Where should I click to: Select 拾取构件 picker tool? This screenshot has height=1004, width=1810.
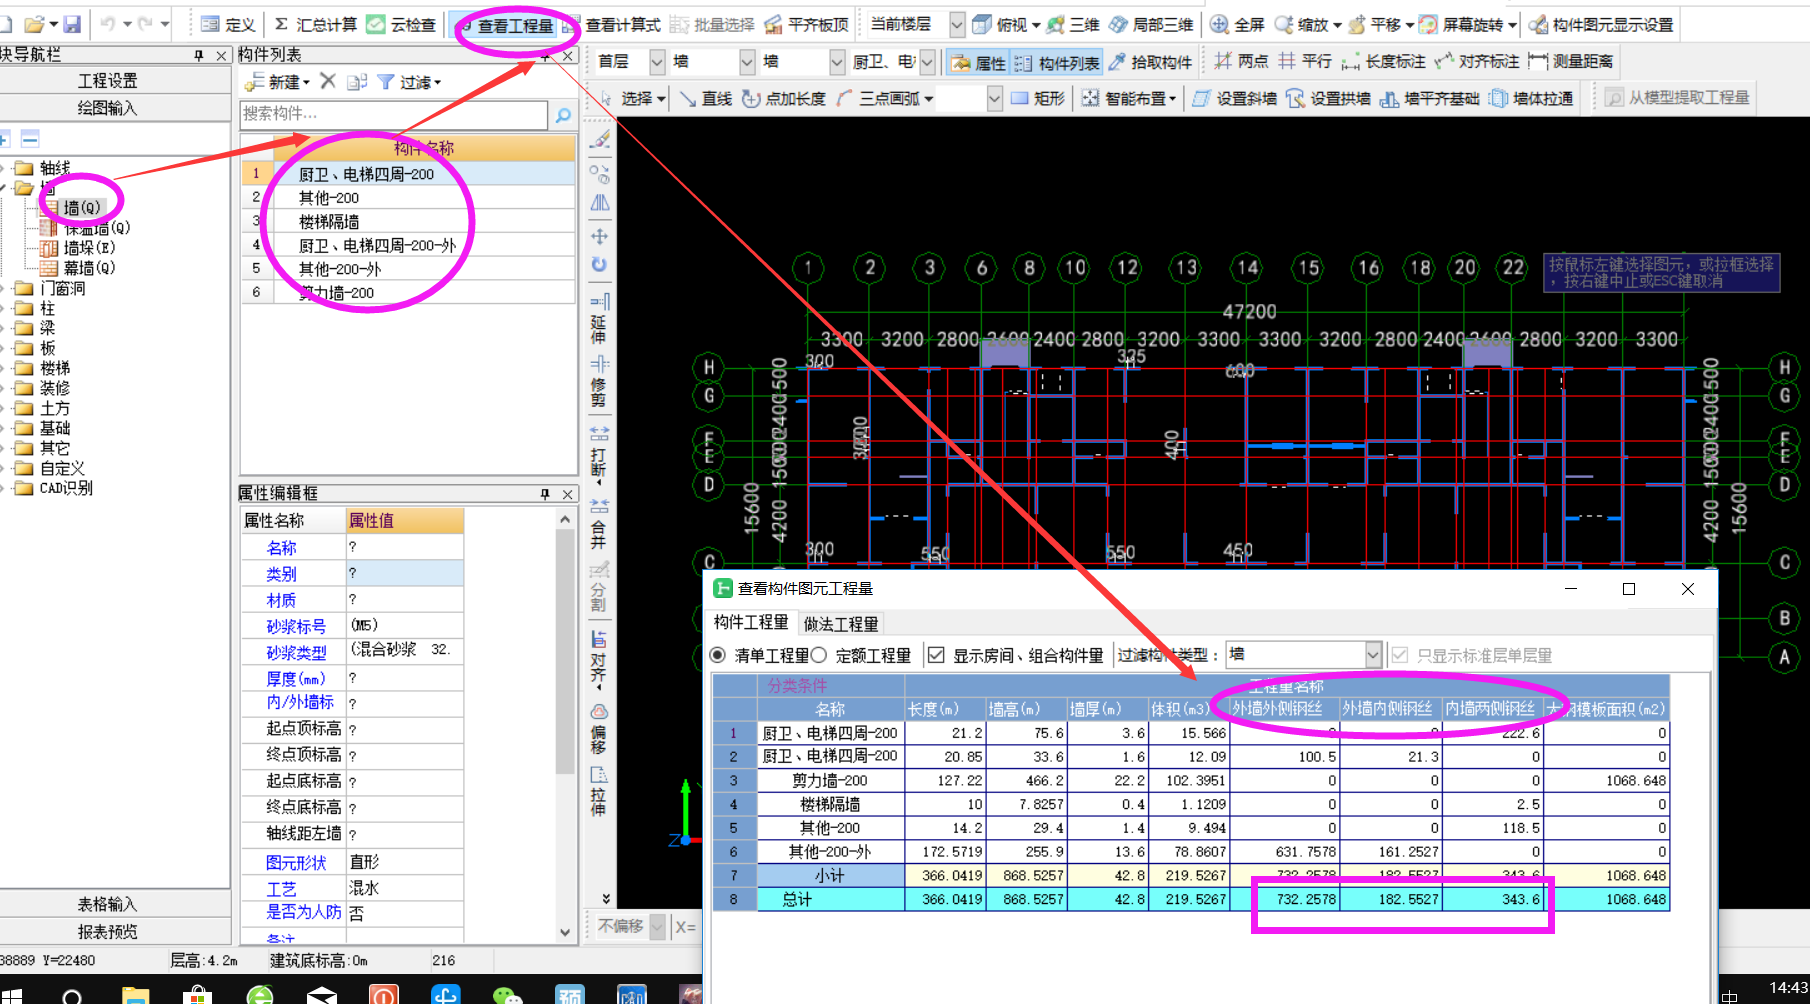(x=1150, y=62)
